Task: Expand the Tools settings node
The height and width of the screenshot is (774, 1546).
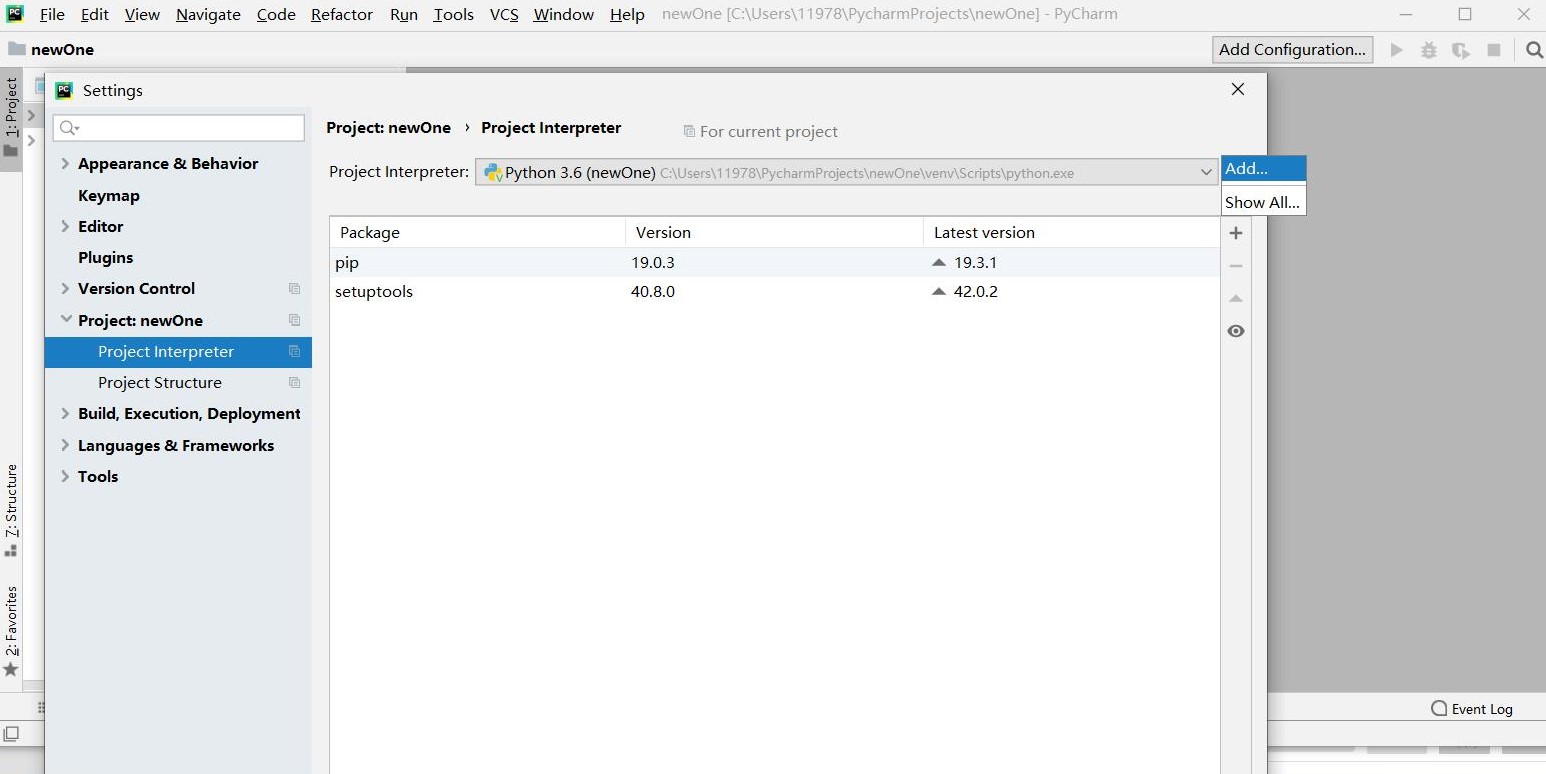Action: click(x=65, y=477)
